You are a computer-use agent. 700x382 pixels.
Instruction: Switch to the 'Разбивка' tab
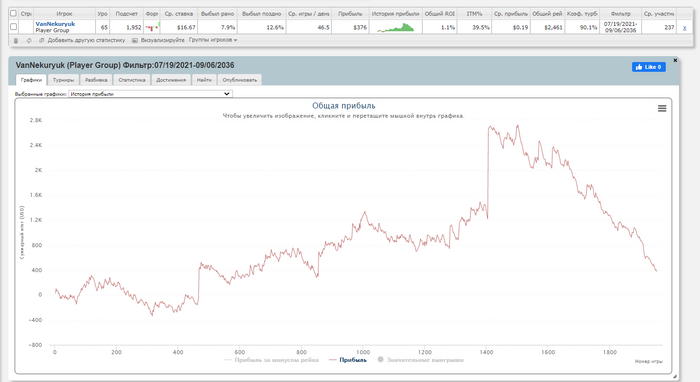coord(96,80)
